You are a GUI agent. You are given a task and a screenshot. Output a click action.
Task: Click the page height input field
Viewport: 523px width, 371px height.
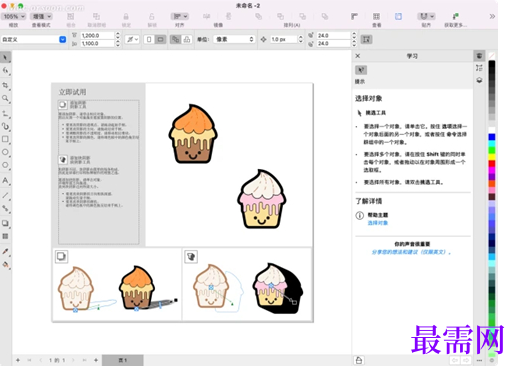97,43
